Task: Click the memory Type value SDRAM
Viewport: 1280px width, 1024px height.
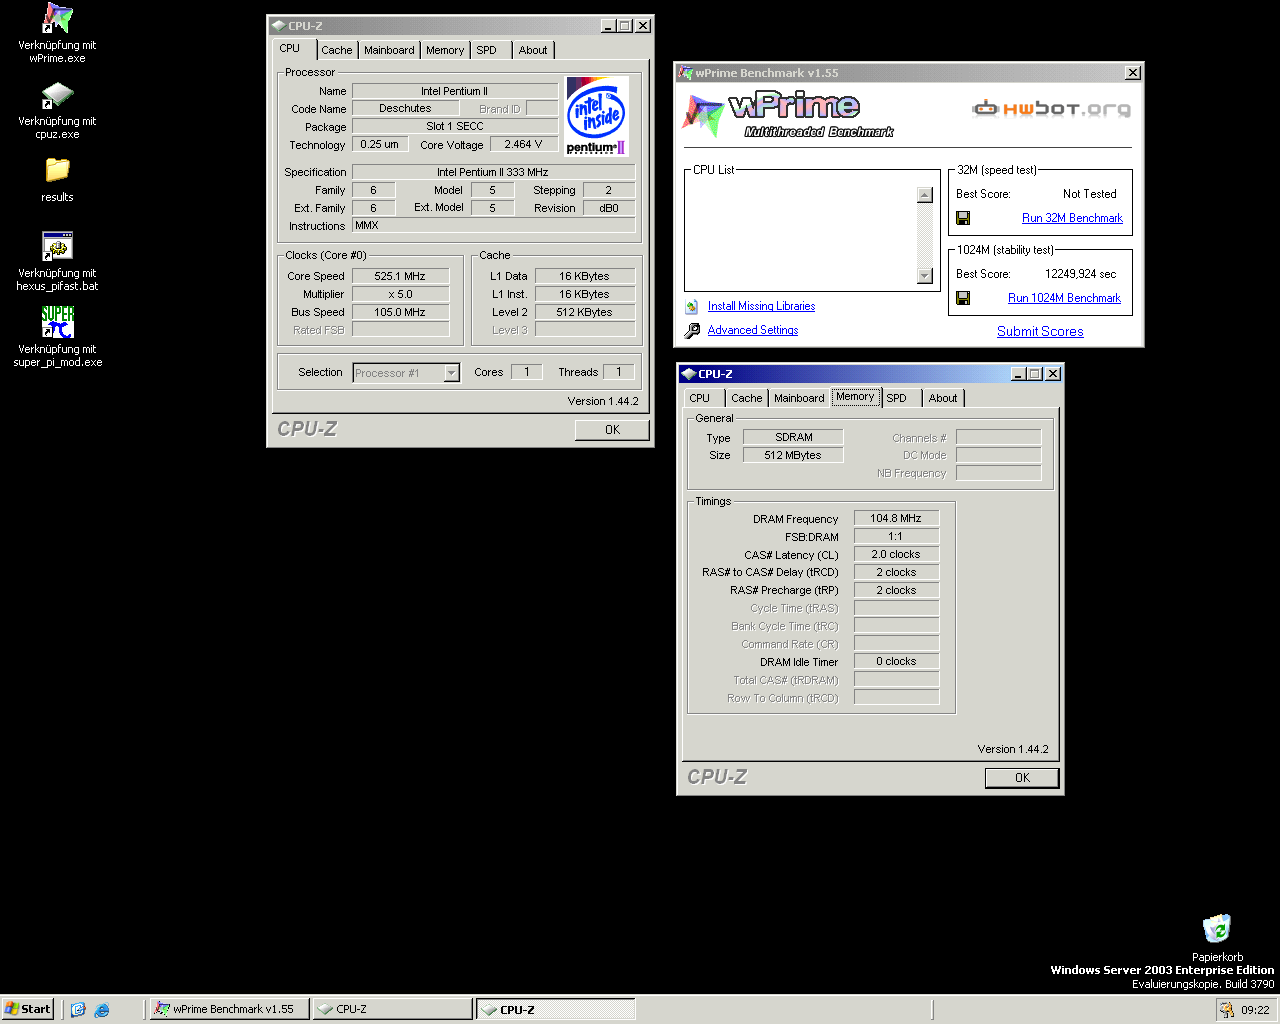Action: pyautogui.click(x=793, y=437)
